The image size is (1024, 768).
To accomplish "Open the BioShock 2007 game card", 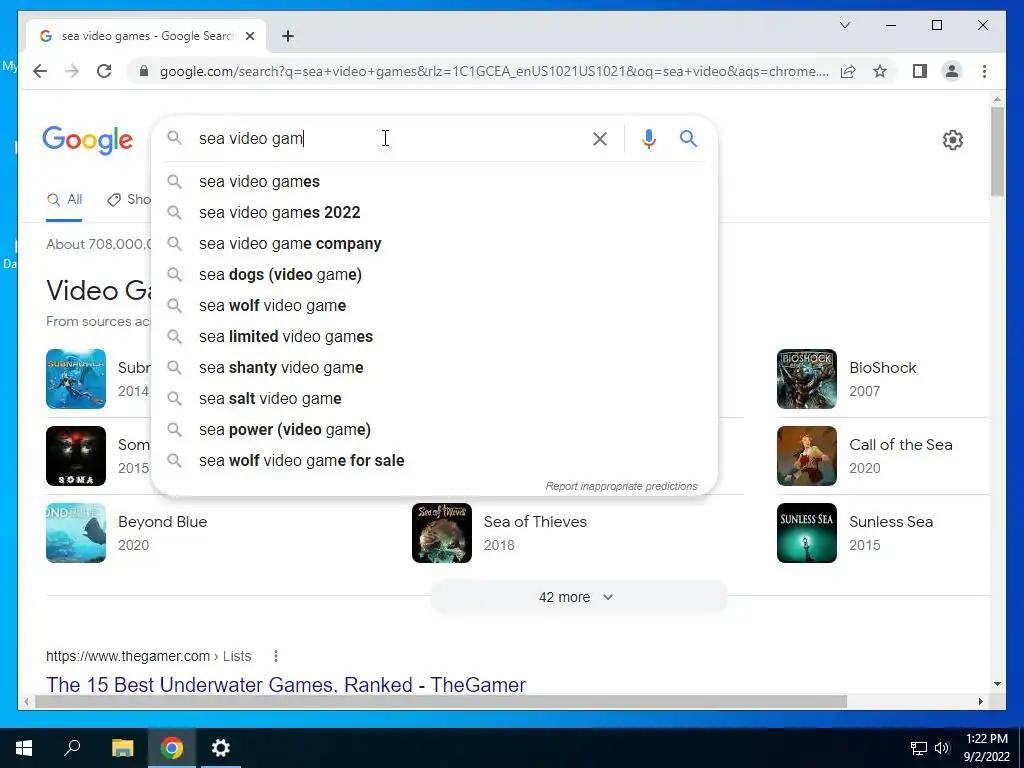I will tap(882, 379).
